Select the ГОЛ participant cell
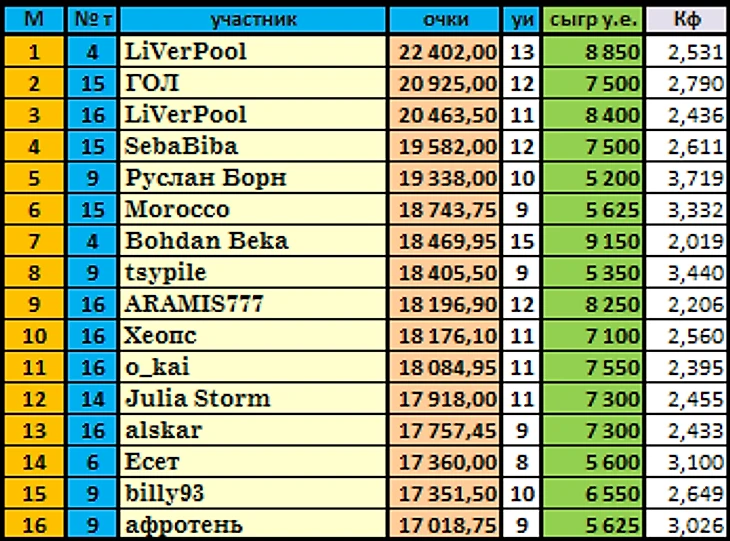The height and width of the screenshot is (541, 730). [253, 83]
